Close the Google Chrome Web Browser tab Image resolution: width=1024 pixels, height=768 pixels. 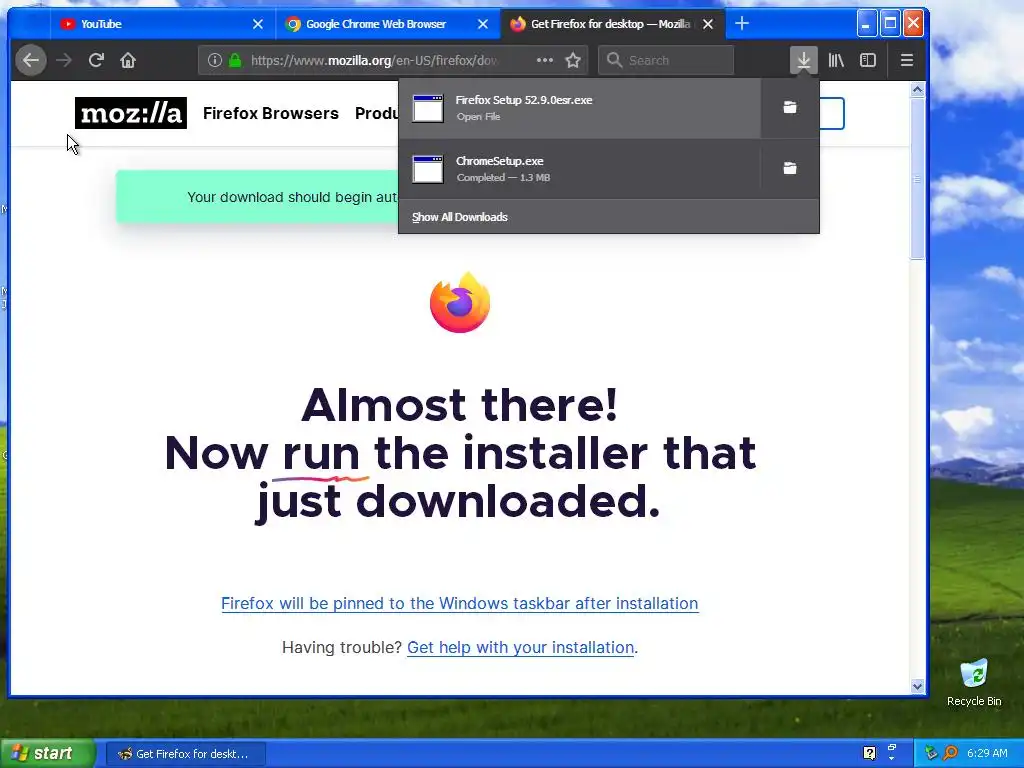483,24
